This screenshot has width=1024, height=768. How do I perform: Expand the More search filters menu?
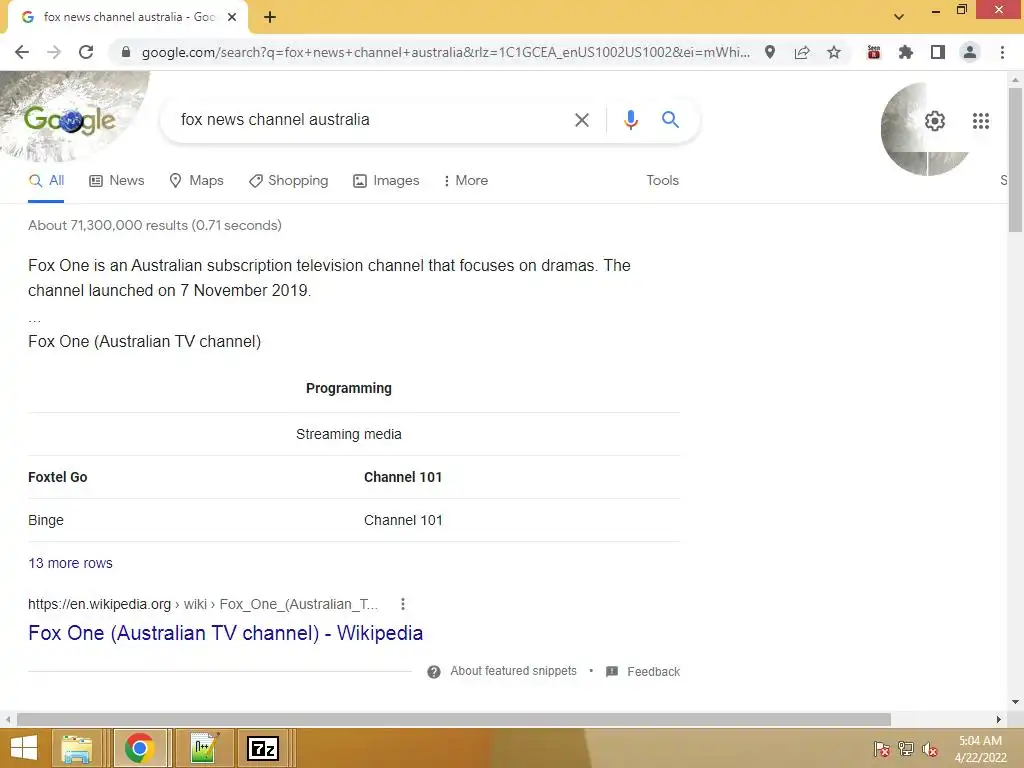click(466, 180)
